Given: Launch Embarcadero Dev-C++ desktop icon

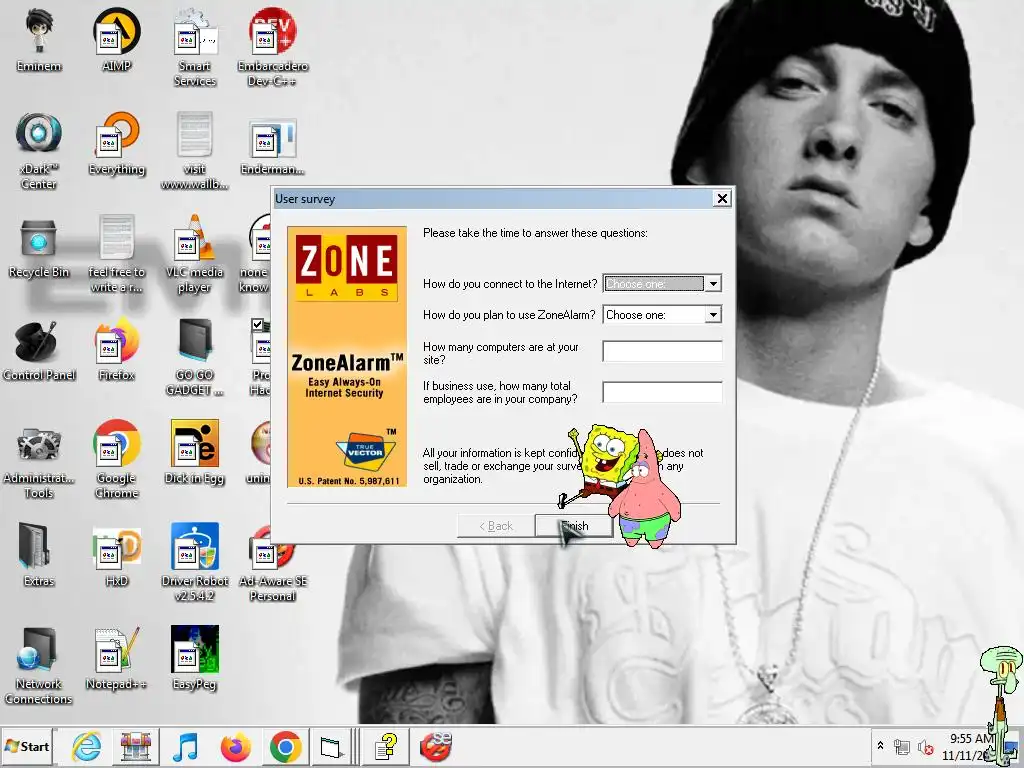Looking at the screenshot, I should coord(272,47).
